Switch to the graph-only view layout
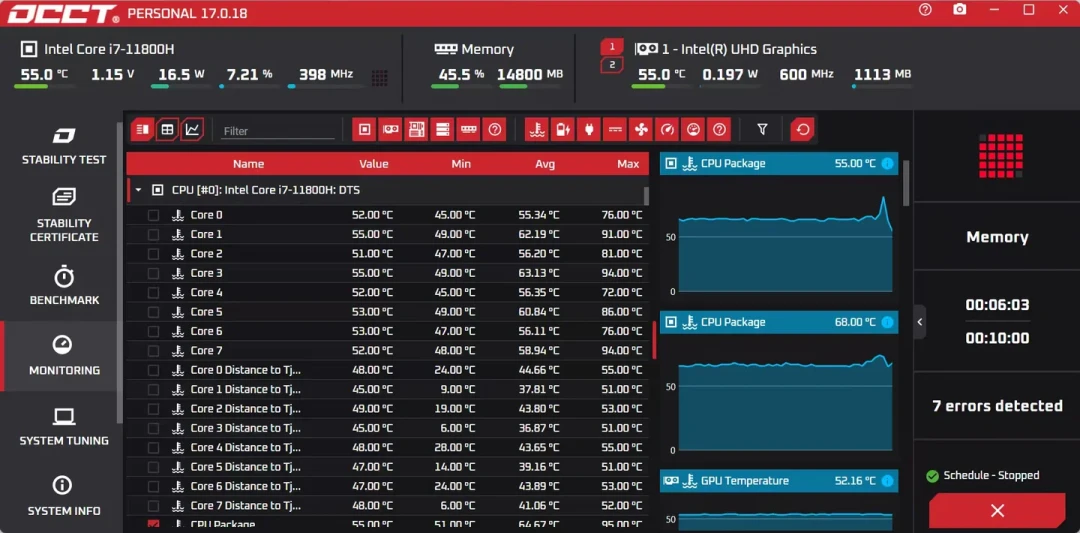Screen dimensions: 1080x533 pos(193,129)
